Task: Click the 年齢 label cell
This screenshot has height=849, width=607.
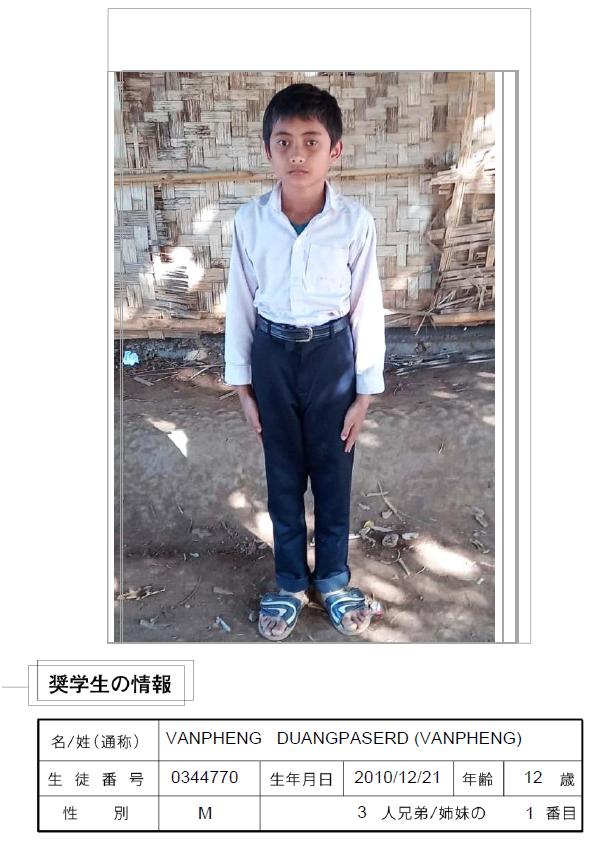Action: click(478, 779)
